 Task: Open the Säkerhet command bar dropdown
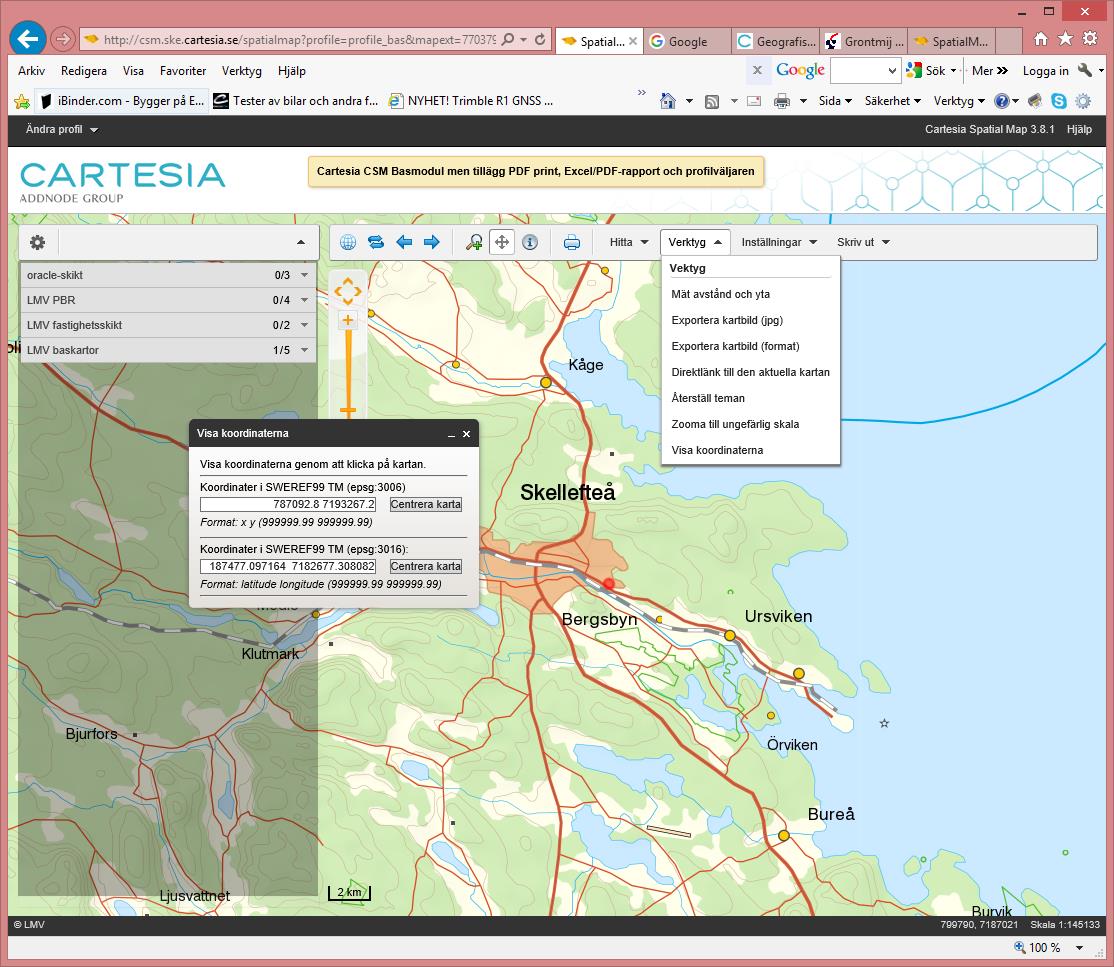[892, 101]
